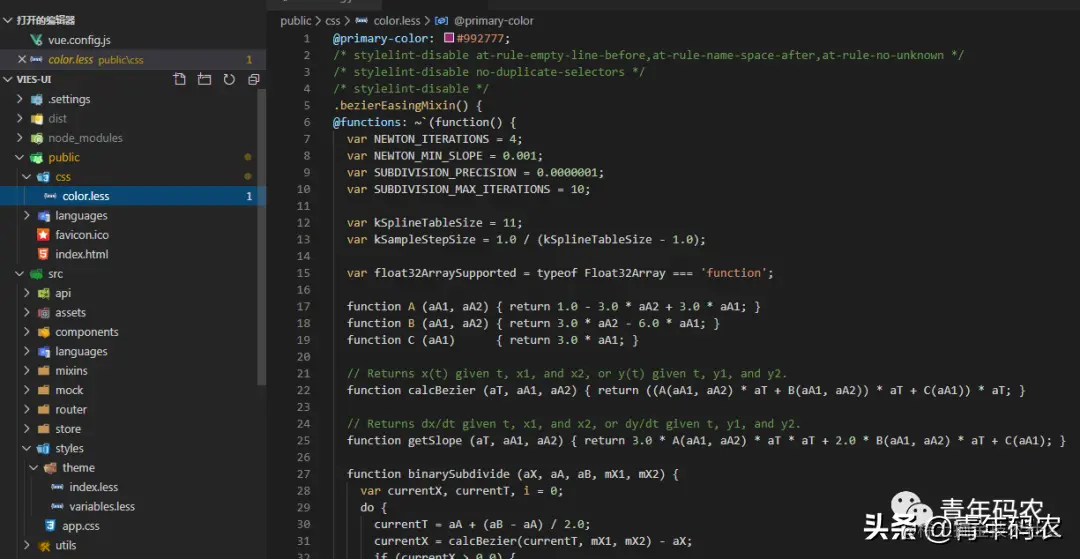The width and height of the screenshot is (1080, 559).
Task: Click '@primary-color' symbol in the breadcrumb
Action: coord(493,21)
